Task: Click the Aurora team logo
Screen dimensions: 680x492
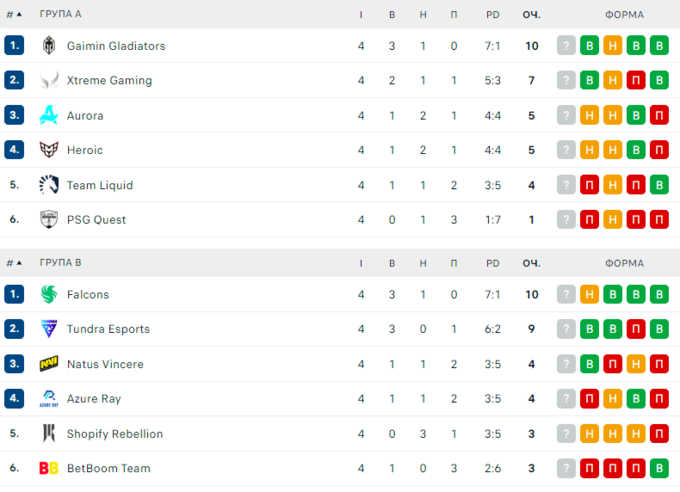Action: (x=49, y=116)
